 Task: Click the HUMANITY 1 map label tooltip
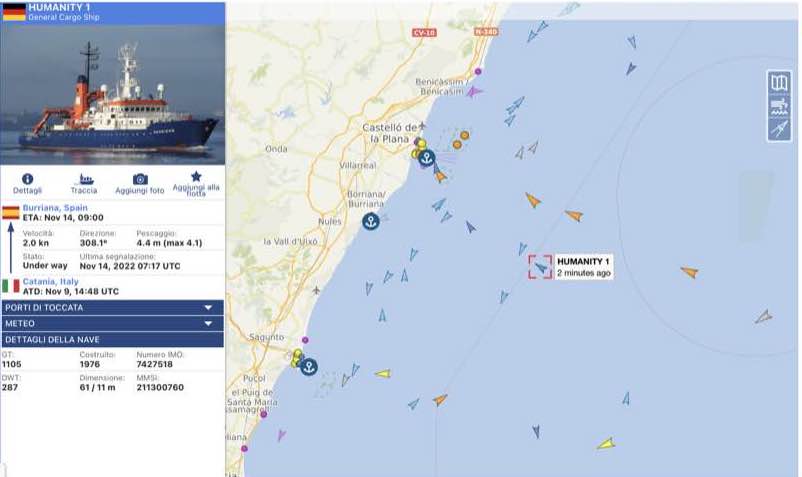(584, 267)
